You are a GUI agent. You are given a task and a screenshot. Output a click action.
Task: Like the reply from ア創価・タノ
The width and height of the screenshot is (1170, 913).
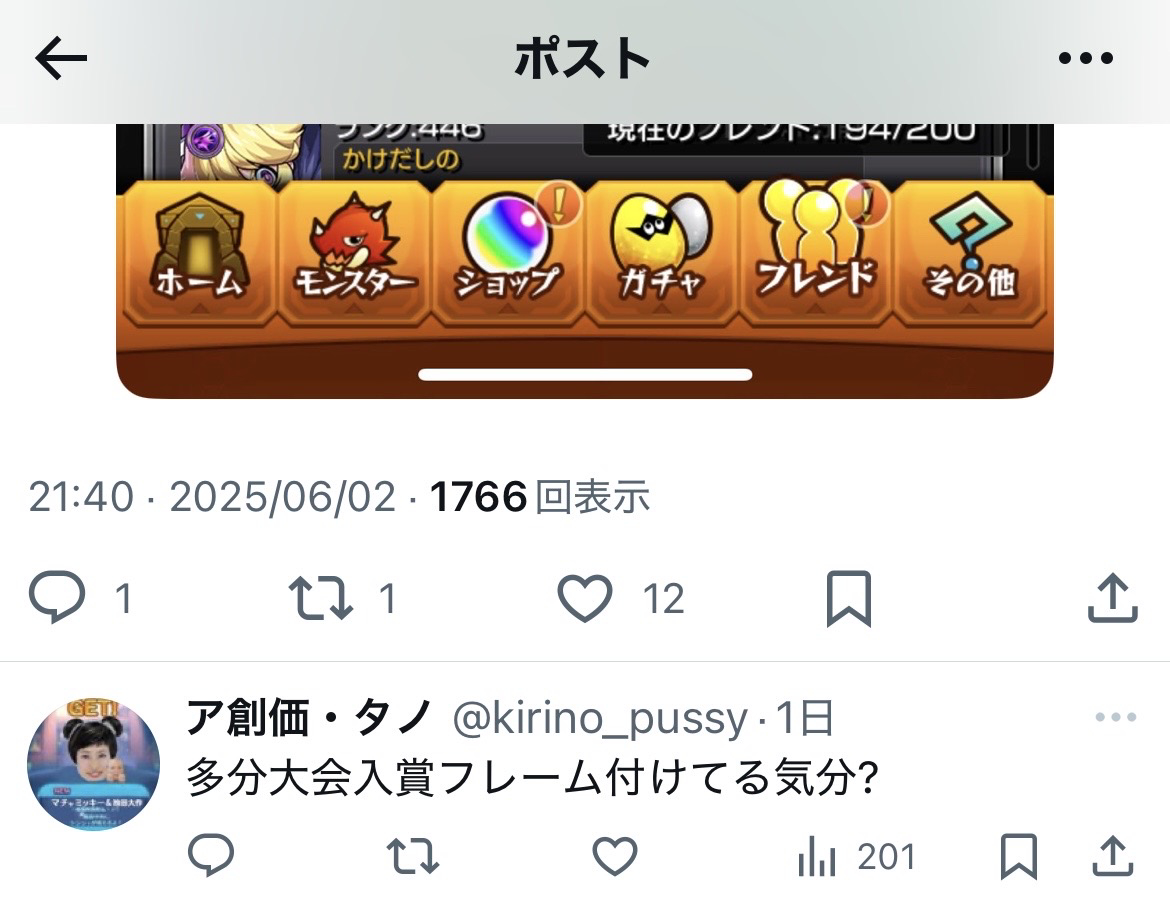point(615,856)
